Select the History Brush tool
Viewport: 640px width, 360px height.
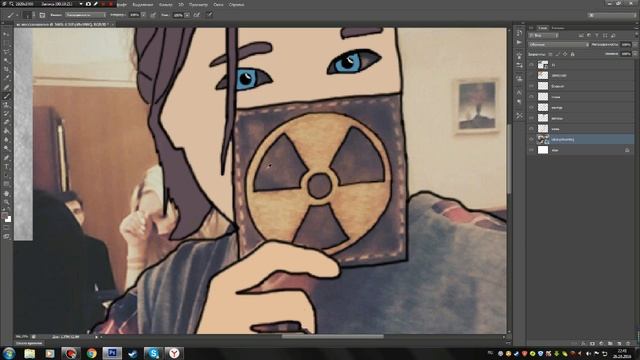pos(6,113)
